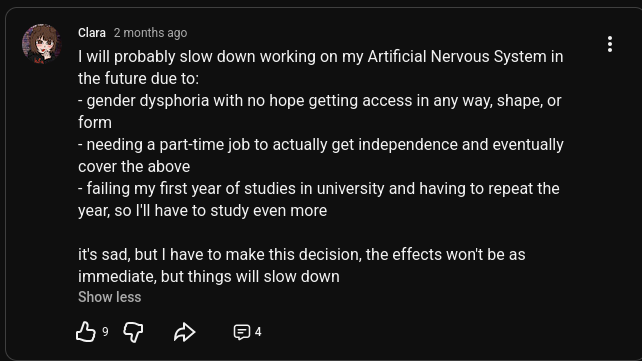Click the 'failing my first year' bullet line
This screenshot has height=361, width=642.
click(x=319, y=189)
